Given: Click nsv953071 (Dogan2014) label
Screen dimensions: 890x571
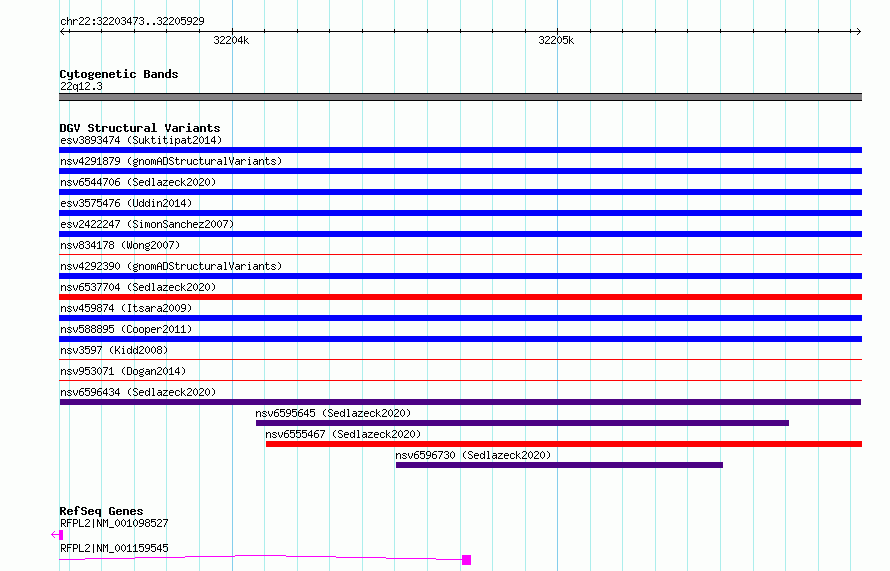Looking at the screenshot, I should [123, 371].
